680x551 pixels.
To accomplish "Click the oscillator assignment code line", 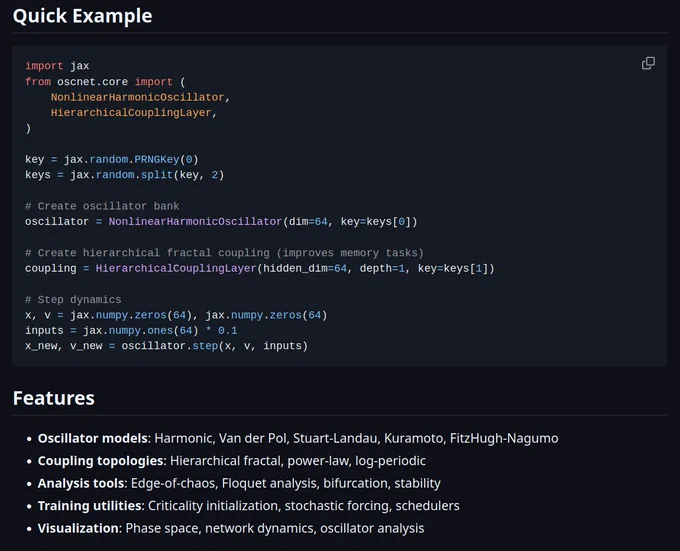I will pyautogui.click(x=221, y=222).
